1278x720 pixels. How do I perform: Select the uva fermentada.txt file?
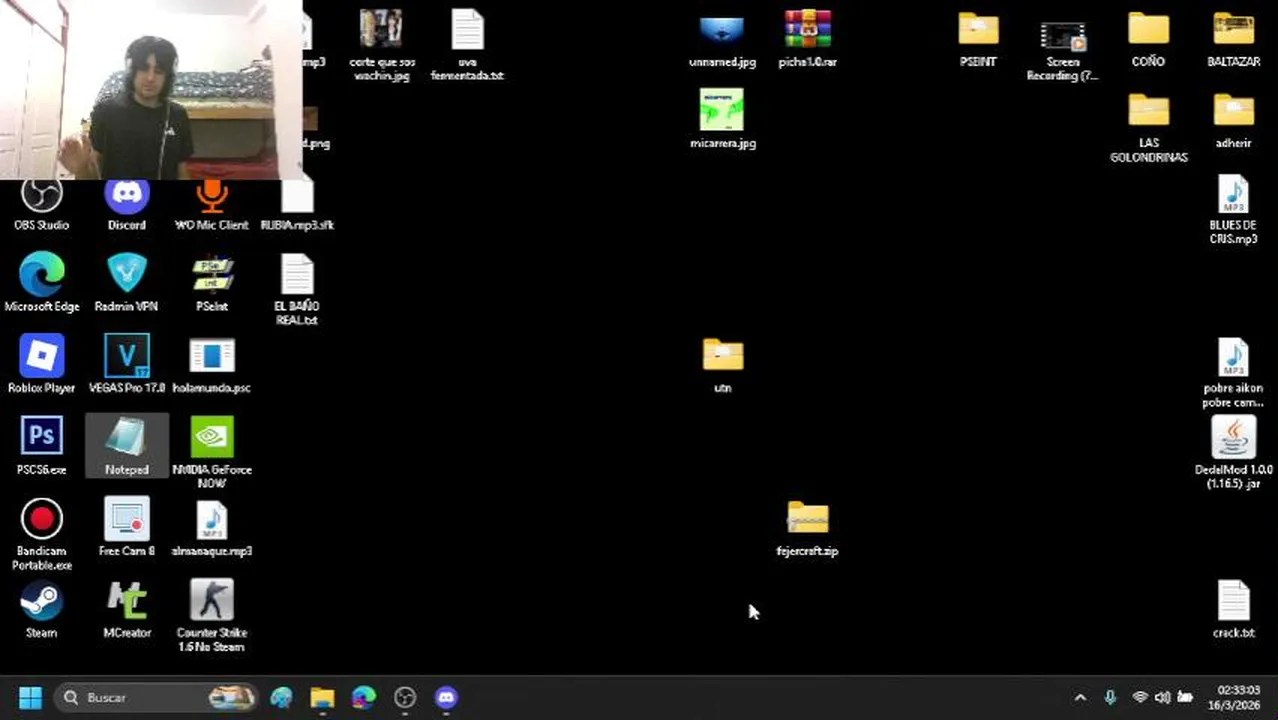click(x=467, y=45)
